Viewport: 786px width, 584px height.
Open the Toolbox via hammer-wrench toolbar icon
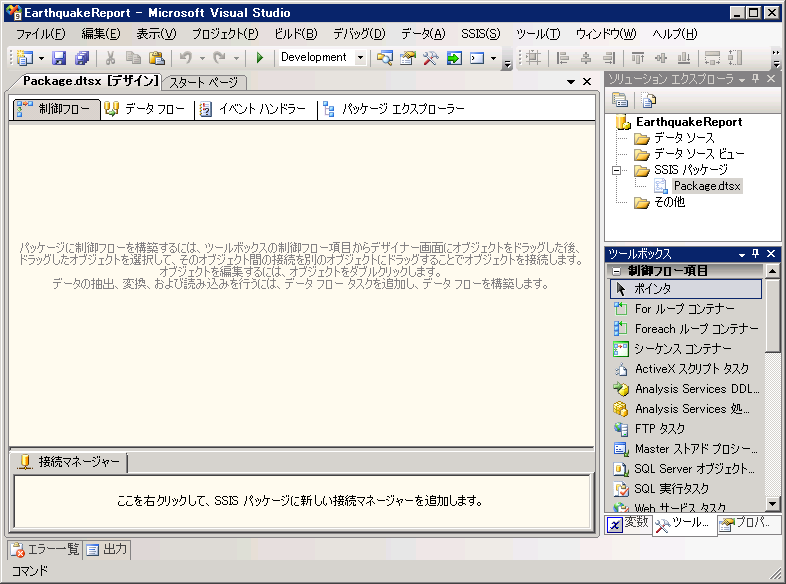tap(431, 58)
